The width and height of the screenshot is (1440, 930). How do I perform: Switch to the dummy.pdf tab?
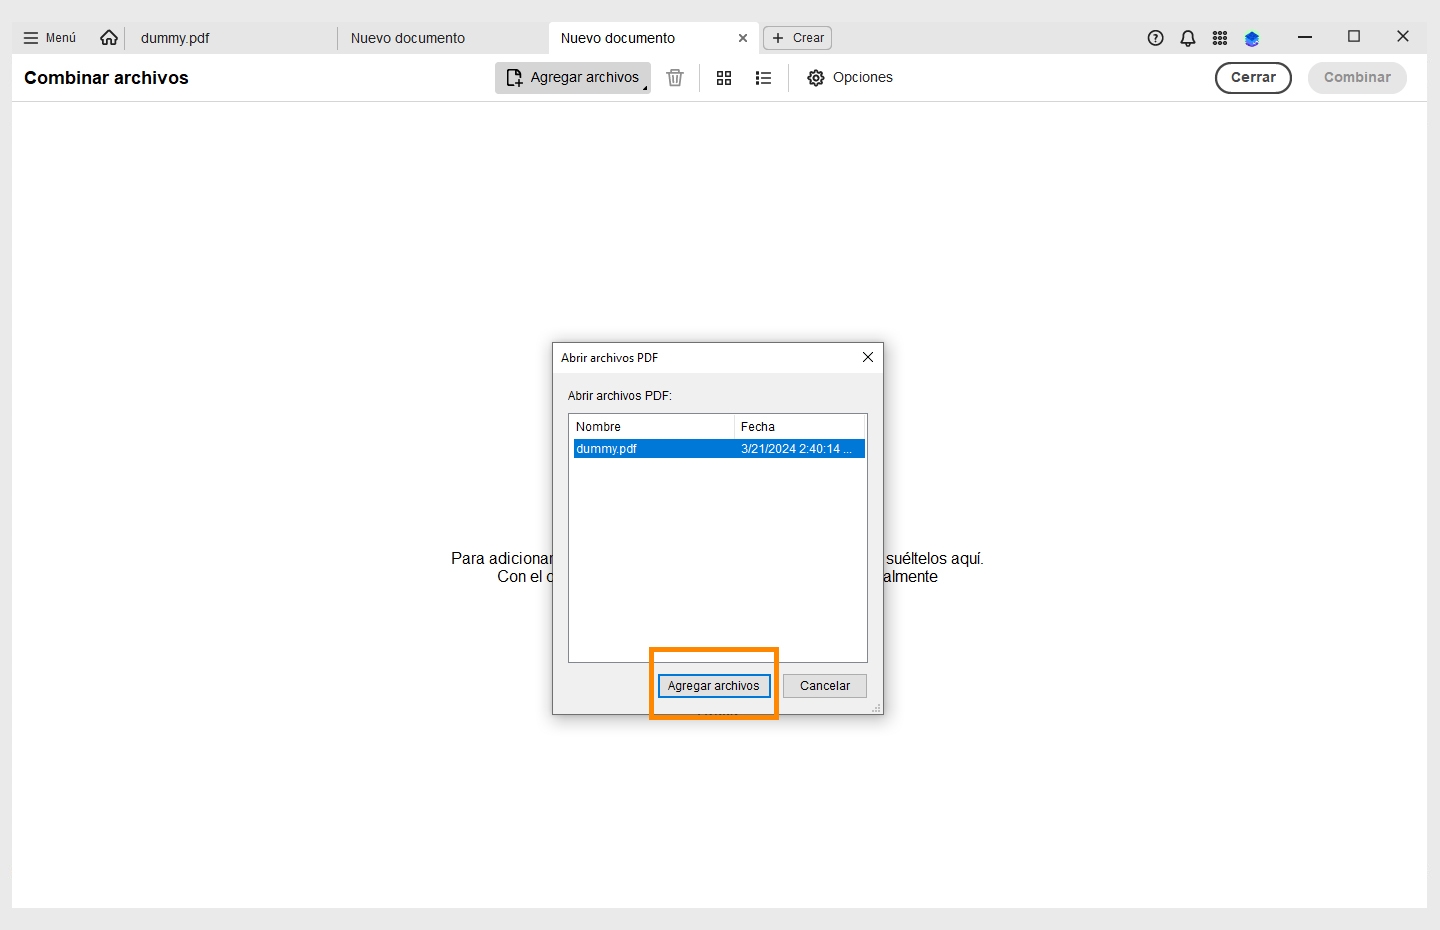click(x=176, y=38)
